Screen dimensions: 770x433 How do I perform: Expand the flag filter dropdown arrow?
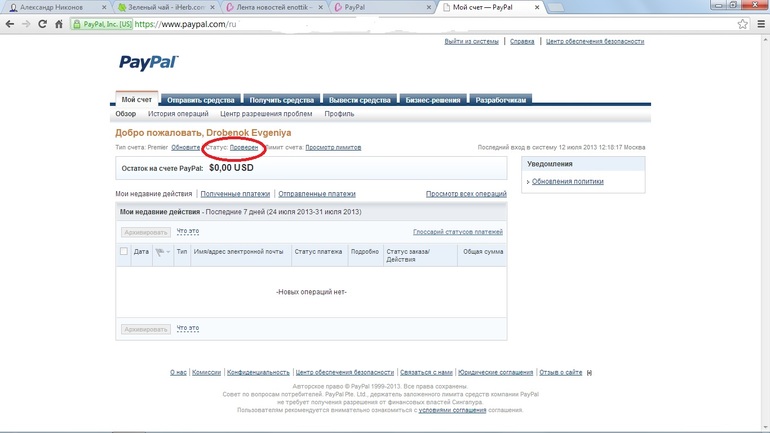click(x=168, y=252)
